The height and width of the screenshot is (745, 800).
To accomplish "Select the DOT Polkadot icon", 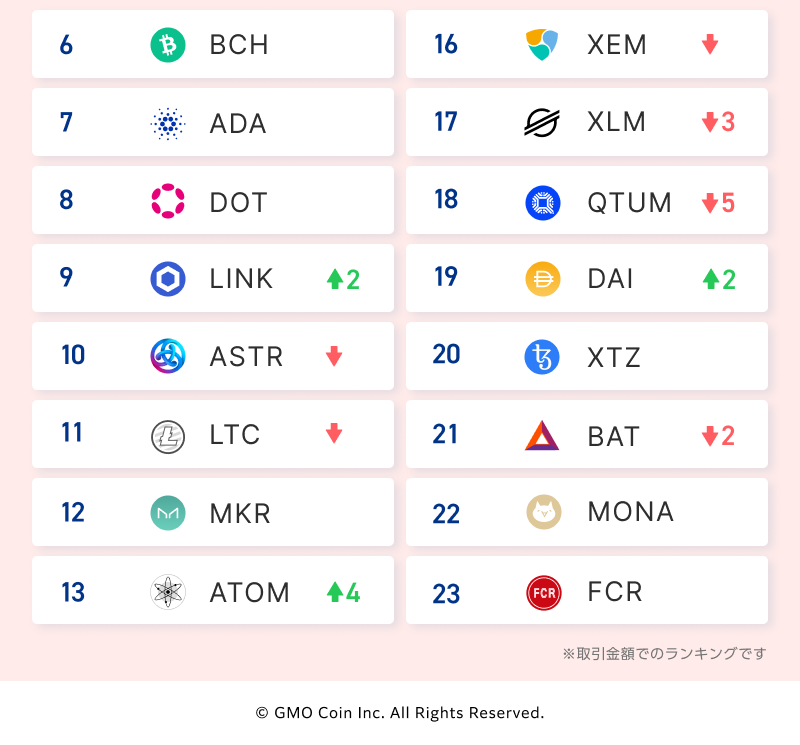I will click(x=168, y=201).
